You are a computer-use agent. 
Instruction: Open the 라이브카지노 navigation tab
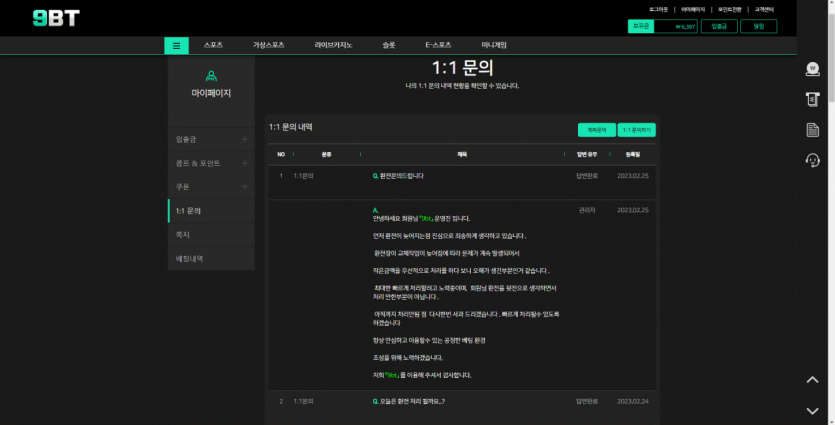333,45
